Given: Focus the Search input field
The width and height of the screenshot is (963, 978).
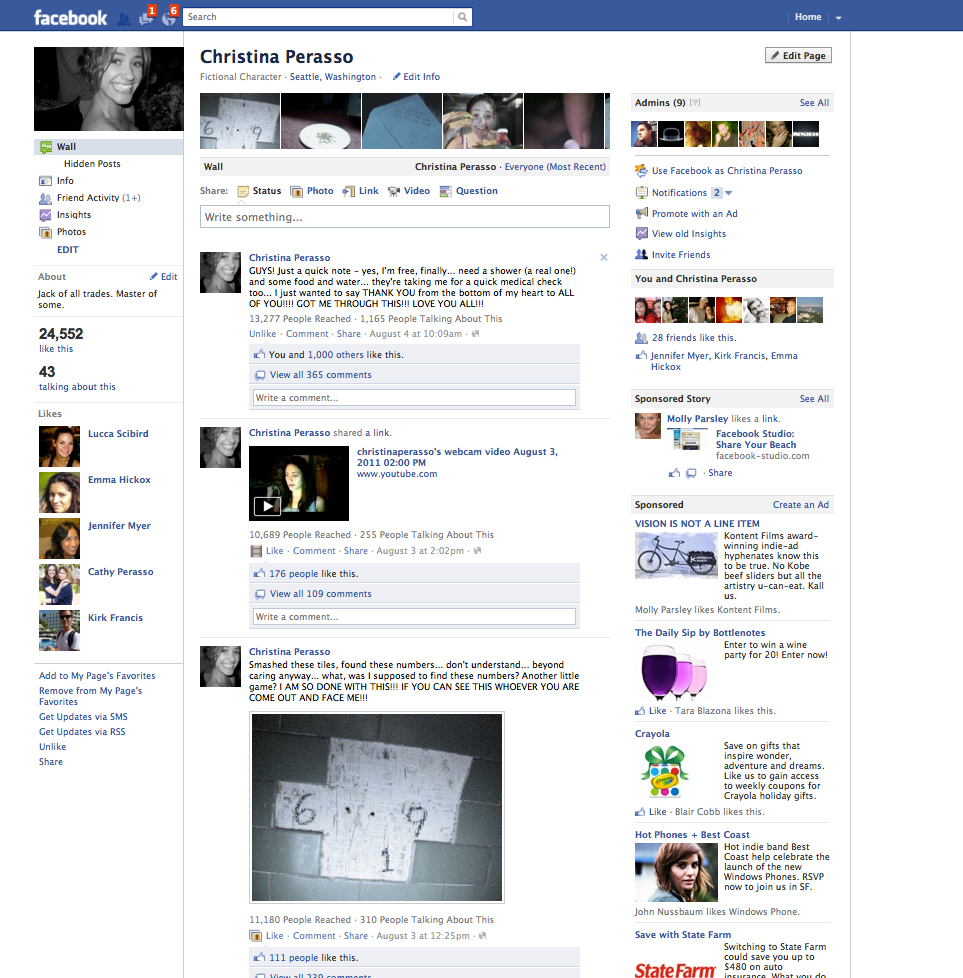Looking at the screenshot, I should [x=319, y=17].
